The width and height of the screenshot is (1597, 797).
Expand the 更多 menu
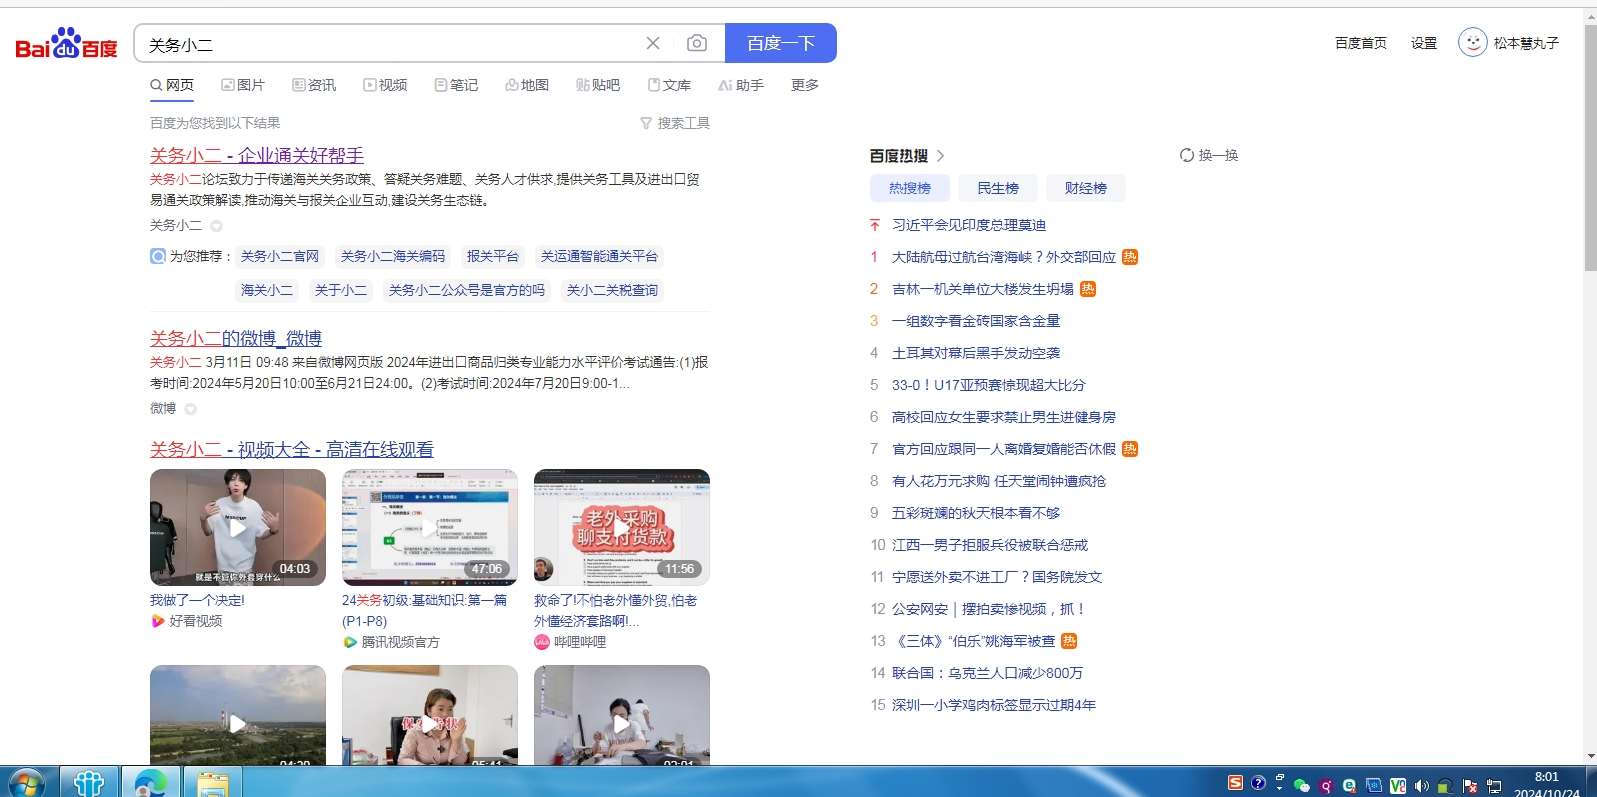point(805,85)
